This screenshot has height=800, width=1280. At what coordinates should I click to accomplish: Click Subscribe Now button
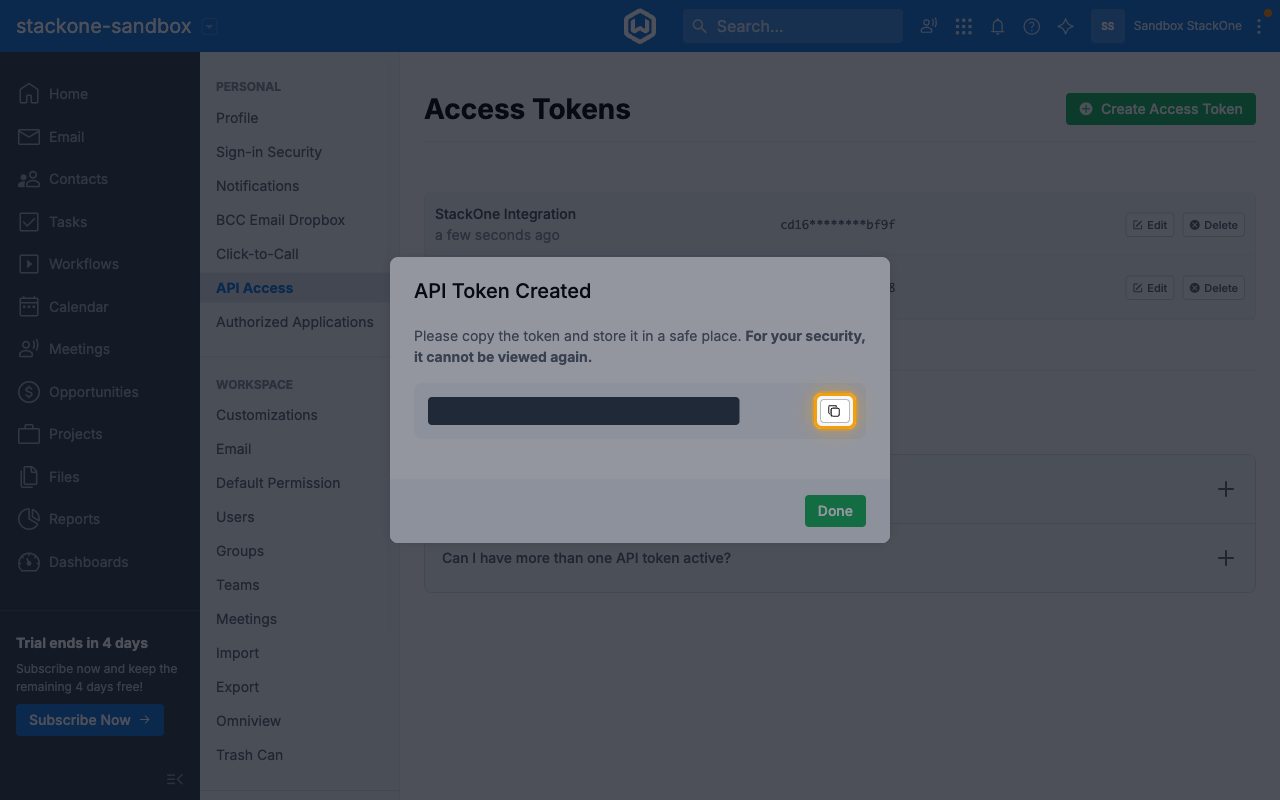tap(90, 720)
